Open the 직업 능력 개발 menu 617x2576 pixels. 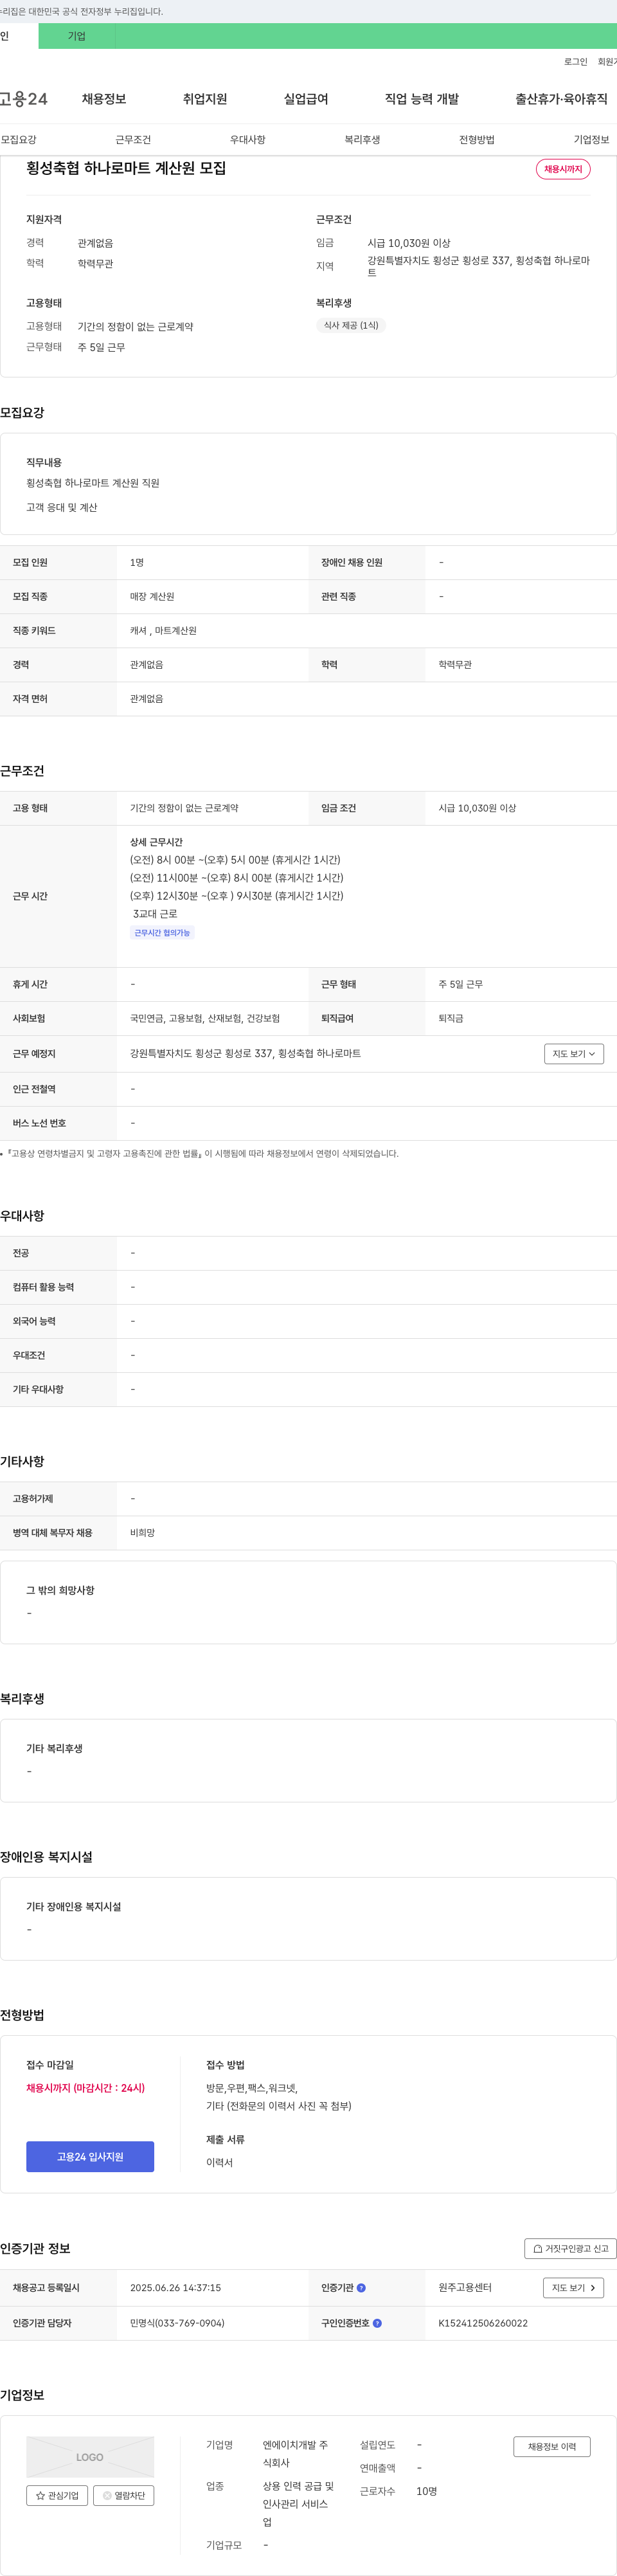tap(422, 99)
